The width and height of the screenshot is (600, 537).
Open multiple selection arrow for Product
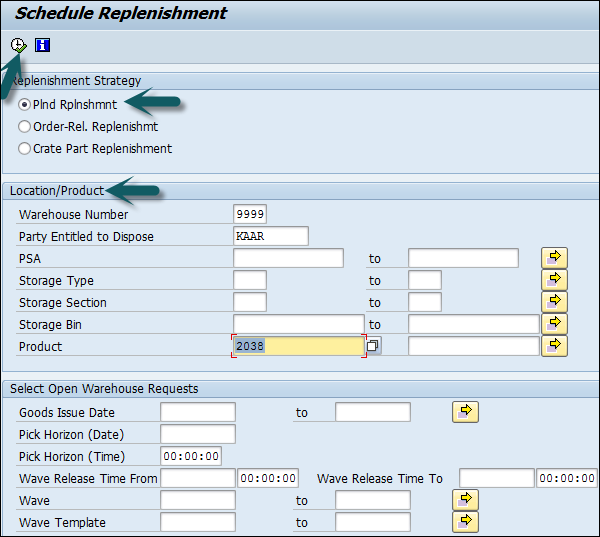(554, 346)
